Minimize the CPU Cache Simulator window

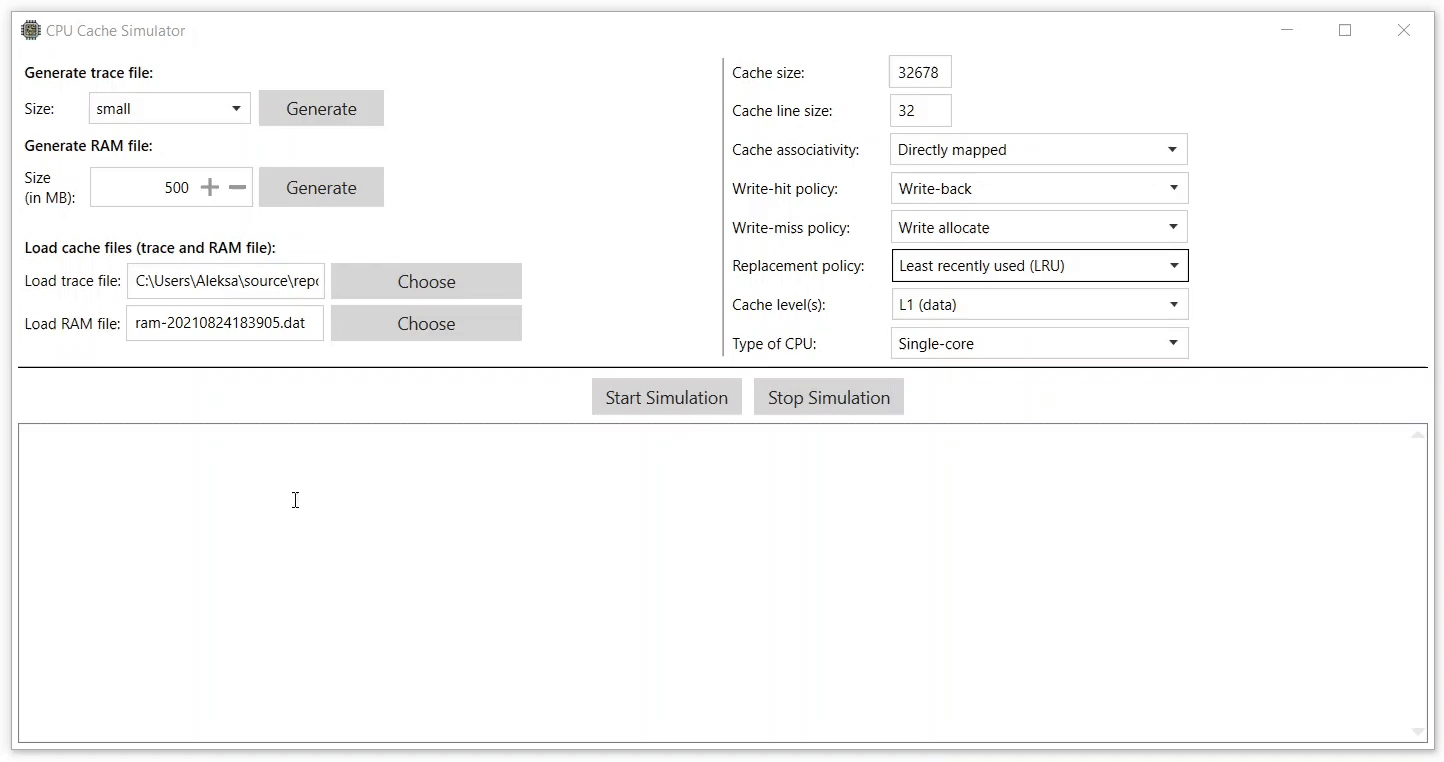pos(1287,30)
